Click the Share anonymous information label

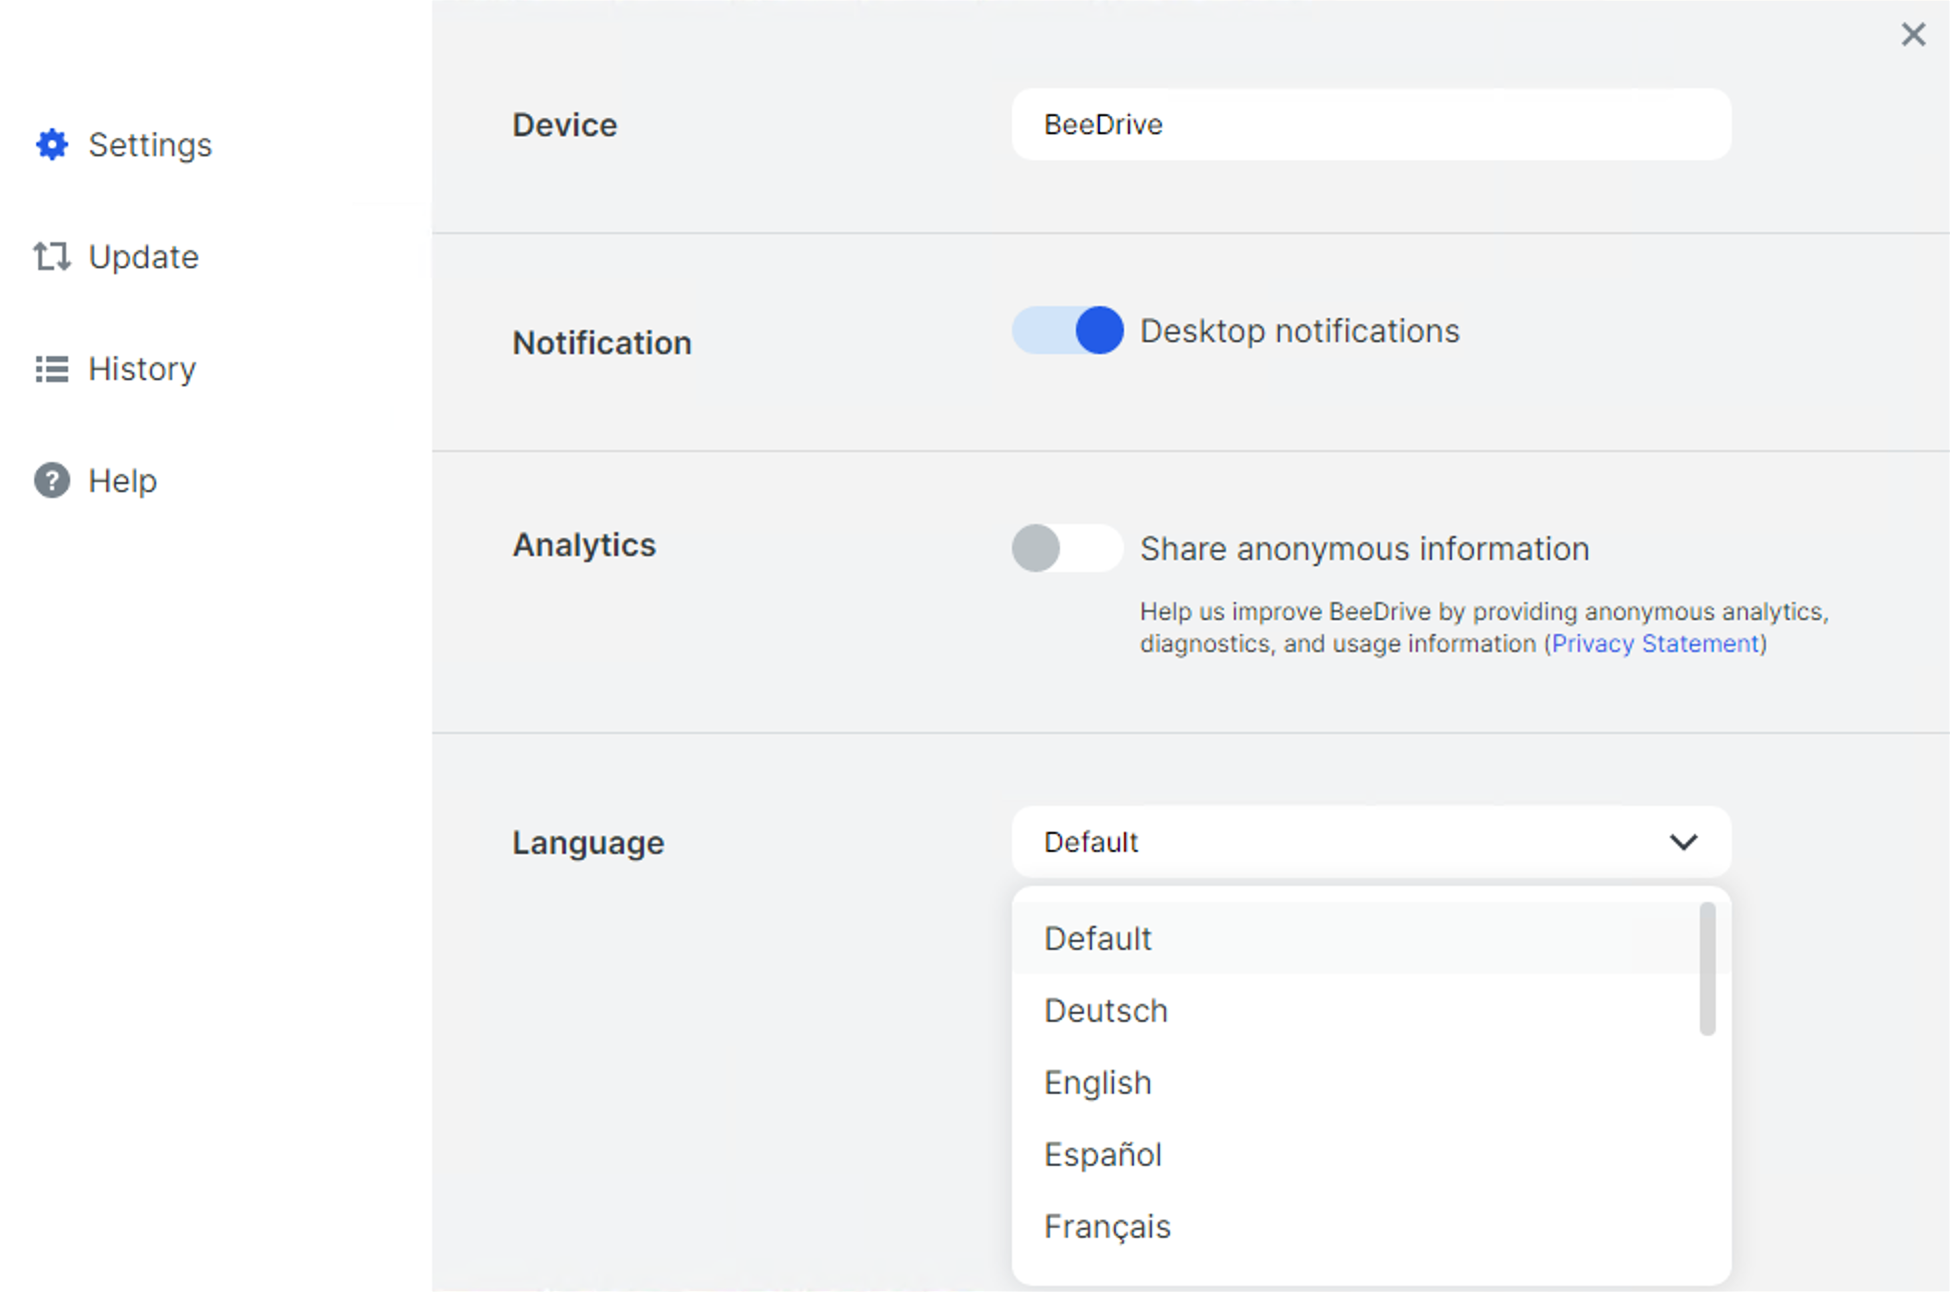(x=1365, y=549)
